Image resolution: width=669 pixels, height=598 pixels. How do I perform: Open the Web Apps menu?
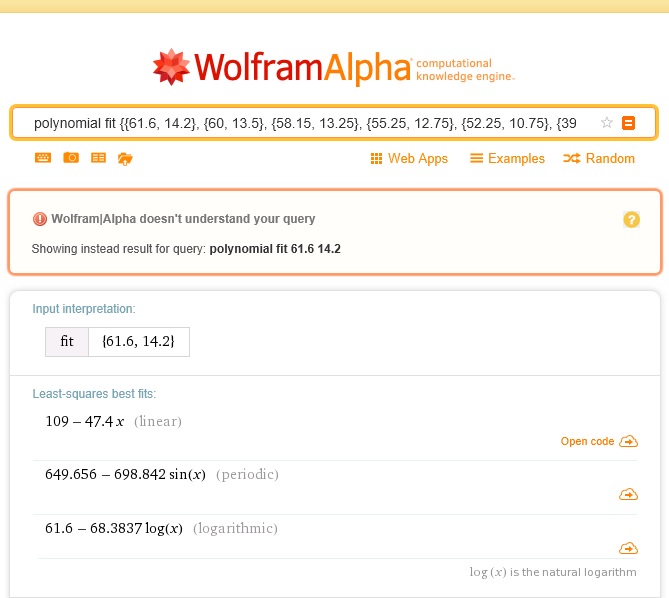point(409,159)
